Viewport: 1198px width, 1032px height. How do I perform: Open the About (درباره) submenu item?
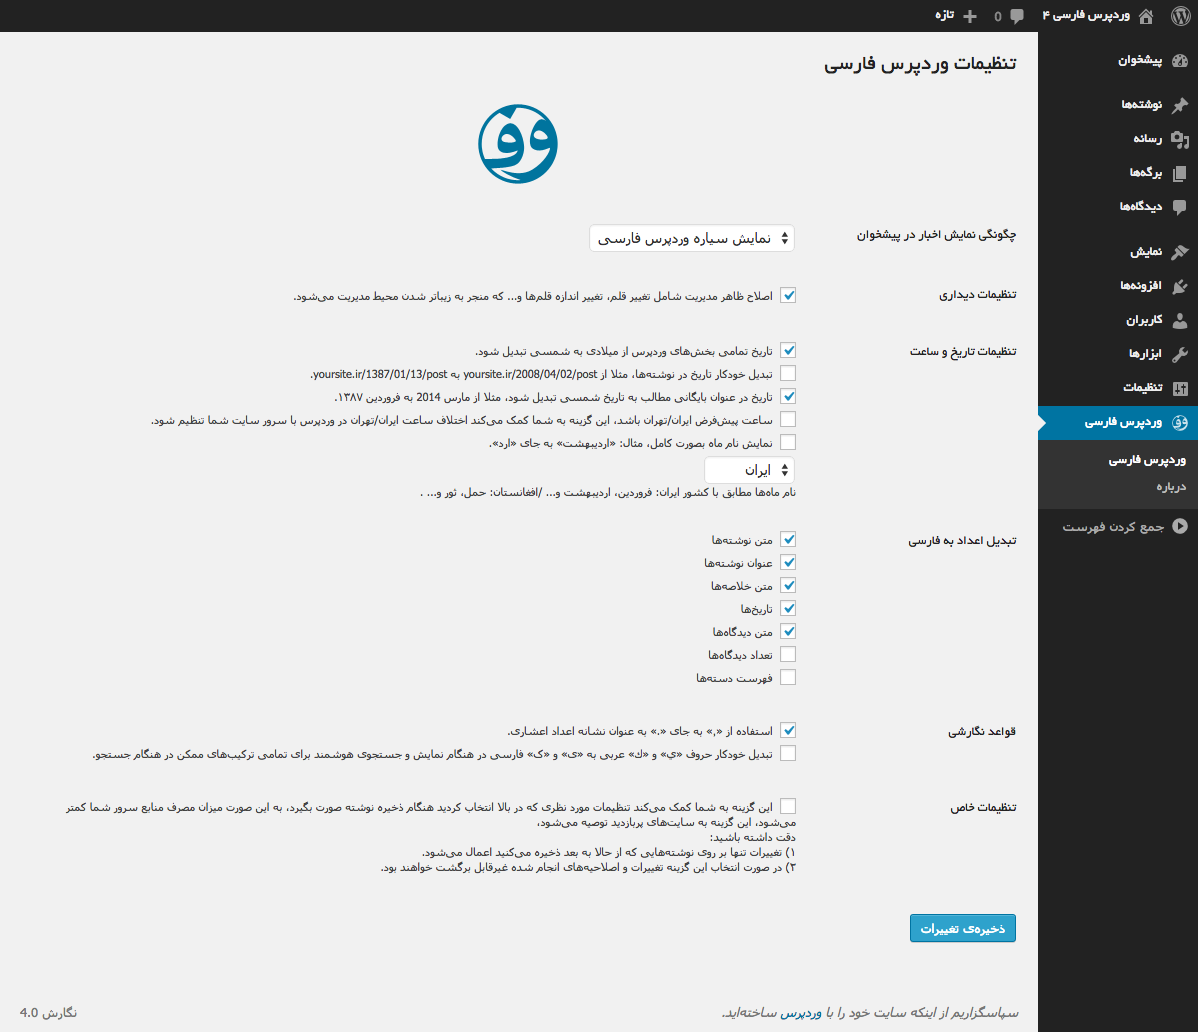click(1170, 487)
